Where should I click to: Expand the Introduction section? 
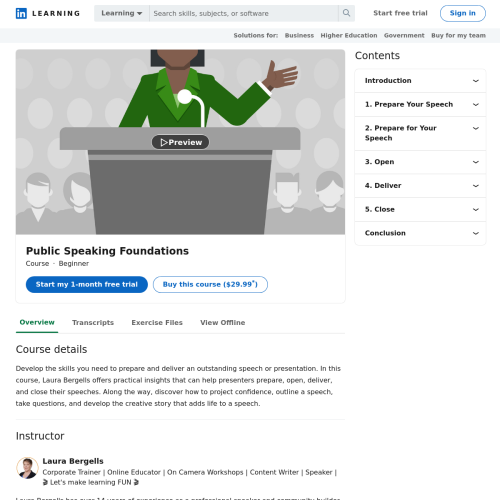420,81
